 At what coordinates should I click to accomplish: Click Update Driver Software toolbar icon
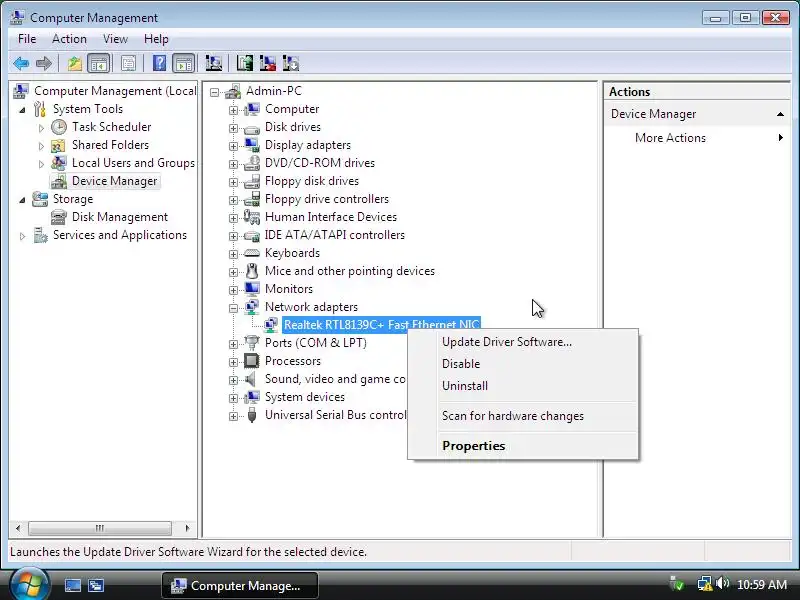[245, 63]
